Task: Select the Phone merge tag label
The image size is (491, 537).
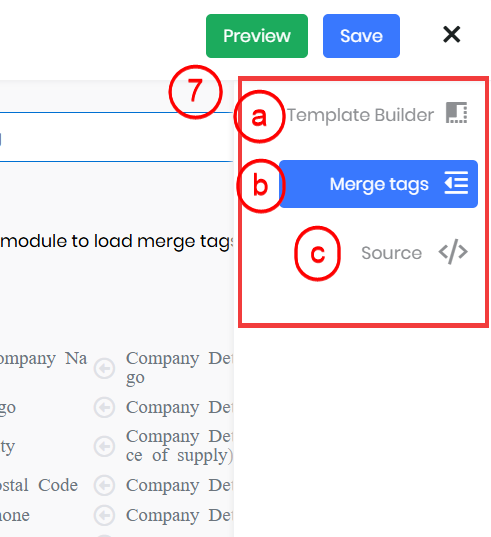Action: (15, 515)
